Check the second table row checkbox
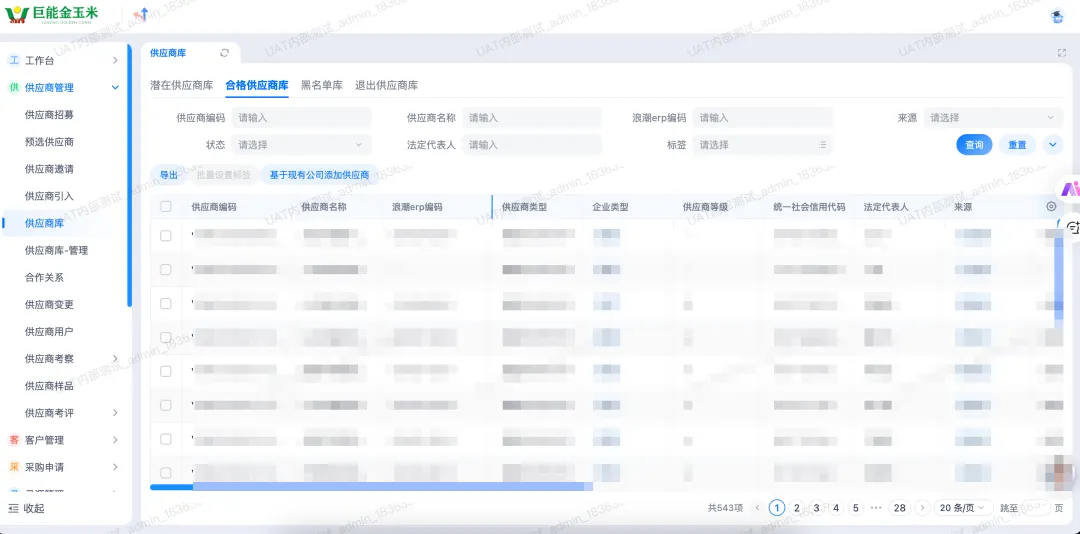This screenshot has height=534, width=1080. point(166,269)
